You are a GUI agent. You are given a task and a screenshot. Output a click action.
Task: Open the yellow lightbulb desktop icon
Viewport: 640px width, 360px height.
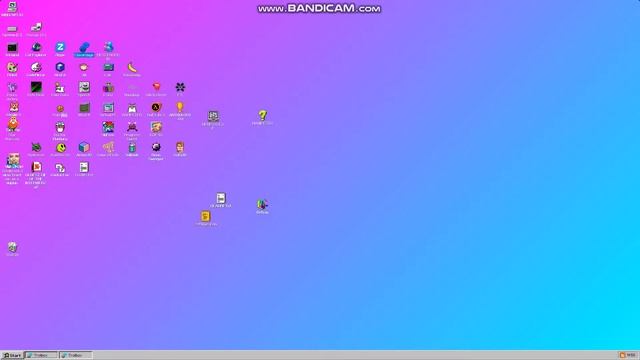coord(180,107)
